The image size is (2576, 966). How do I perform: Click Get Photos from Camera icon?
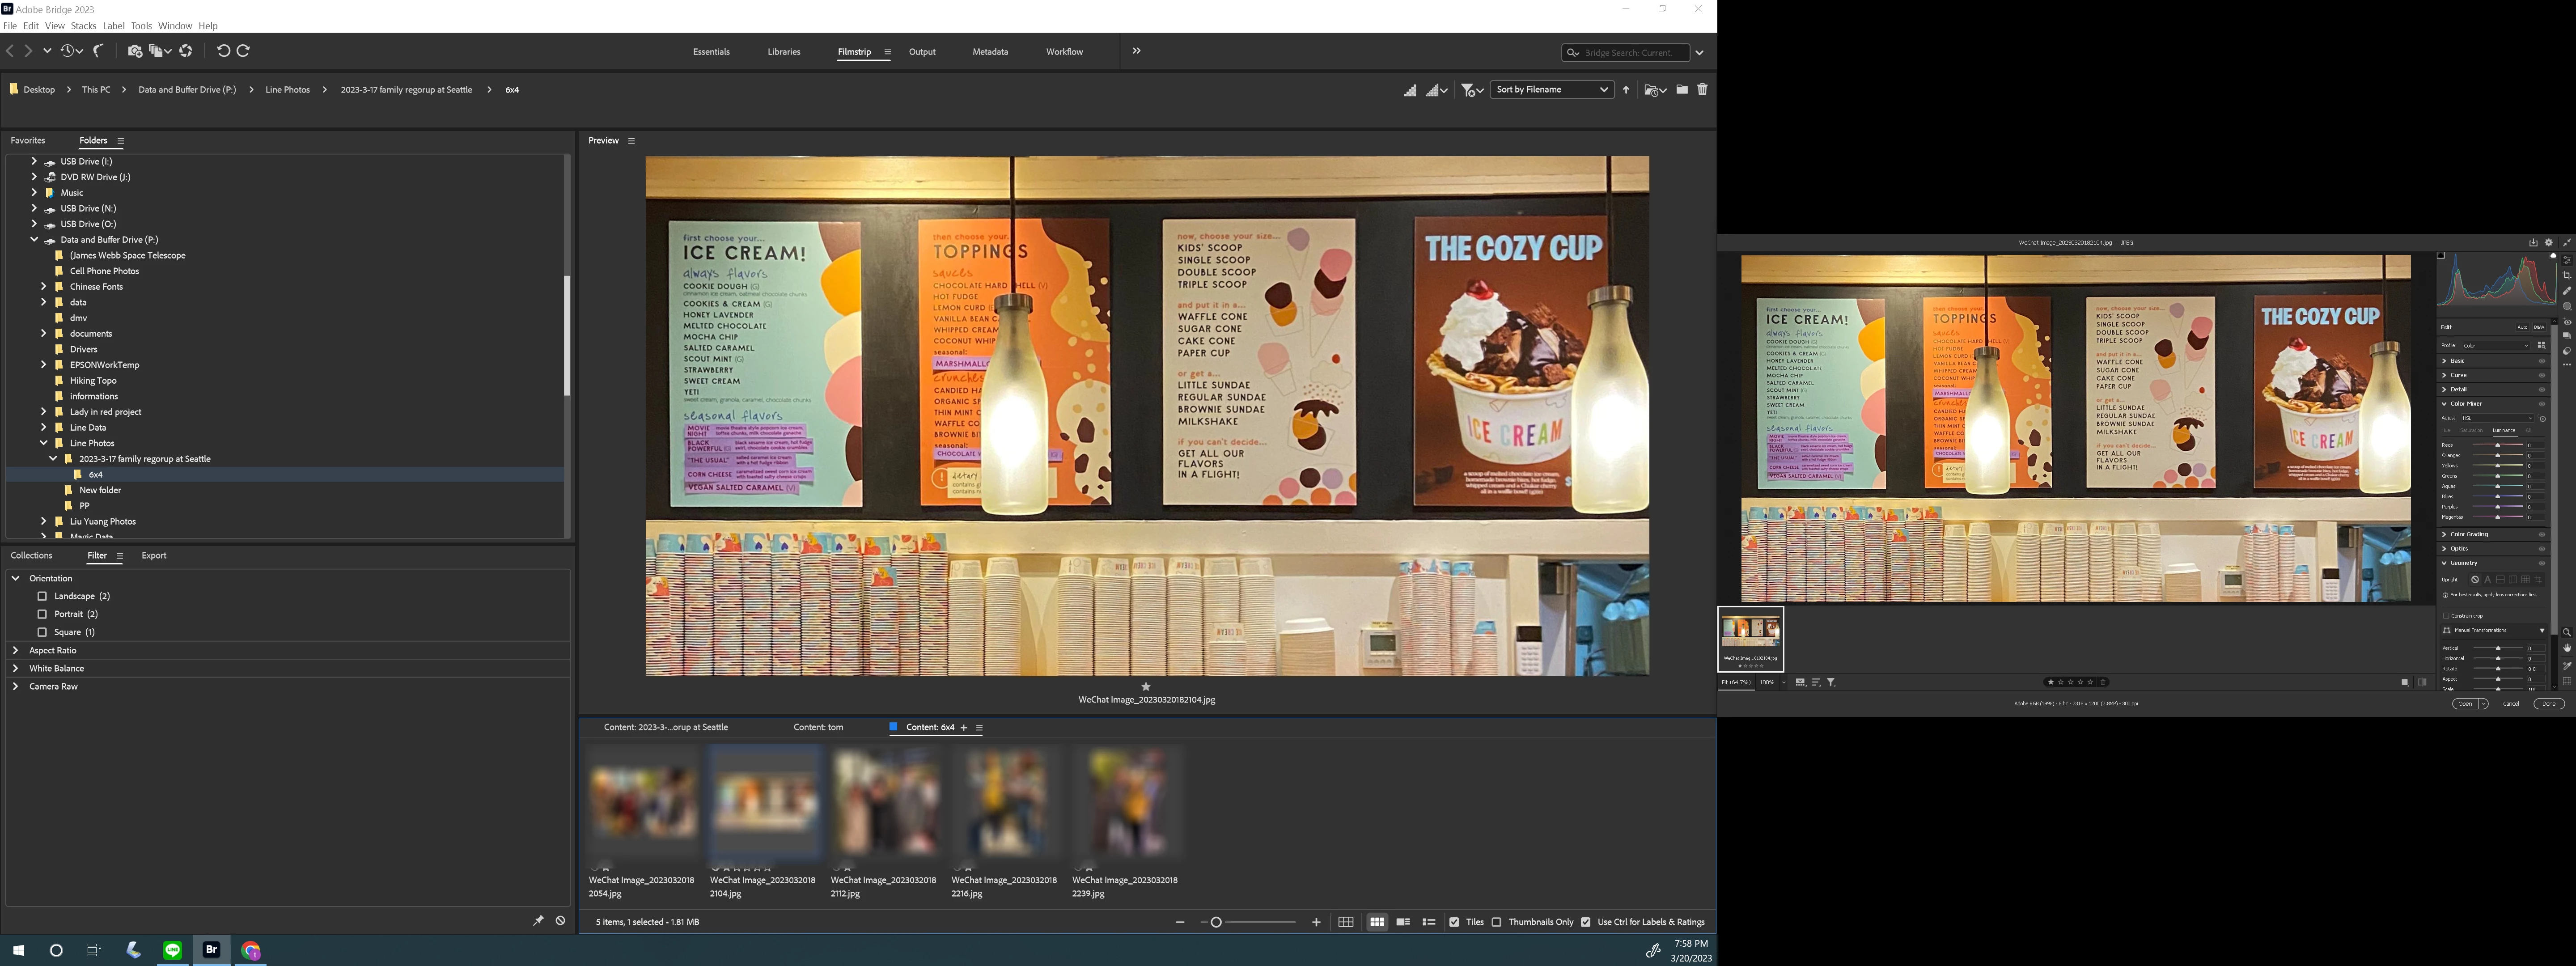pyautogui.click(x=135, y=51)
